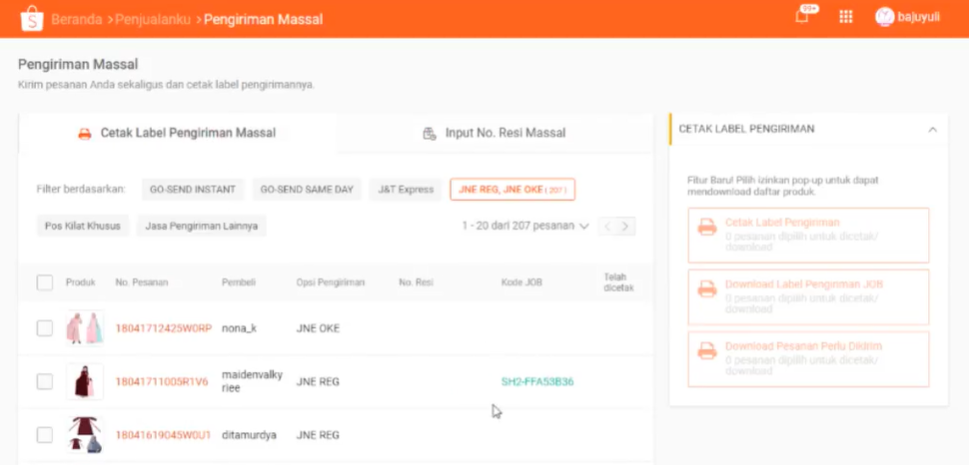969x465 pixels.
Task: Click printer icon in Cetak Label Pengiriman
Action: pyautogui.click(x=707, y=227)
